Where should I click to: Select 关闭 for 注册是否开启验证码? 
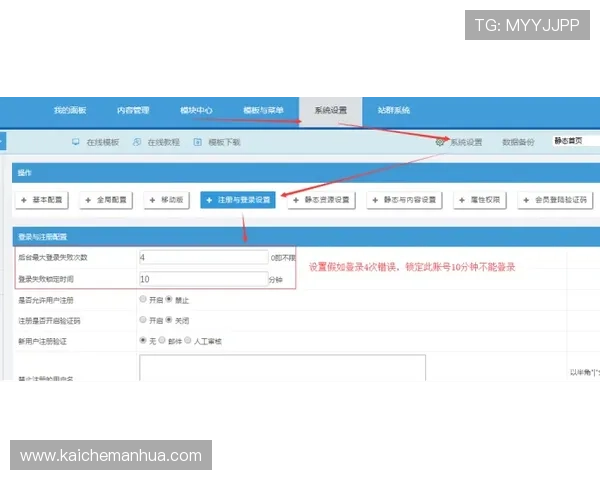(169, 320)
